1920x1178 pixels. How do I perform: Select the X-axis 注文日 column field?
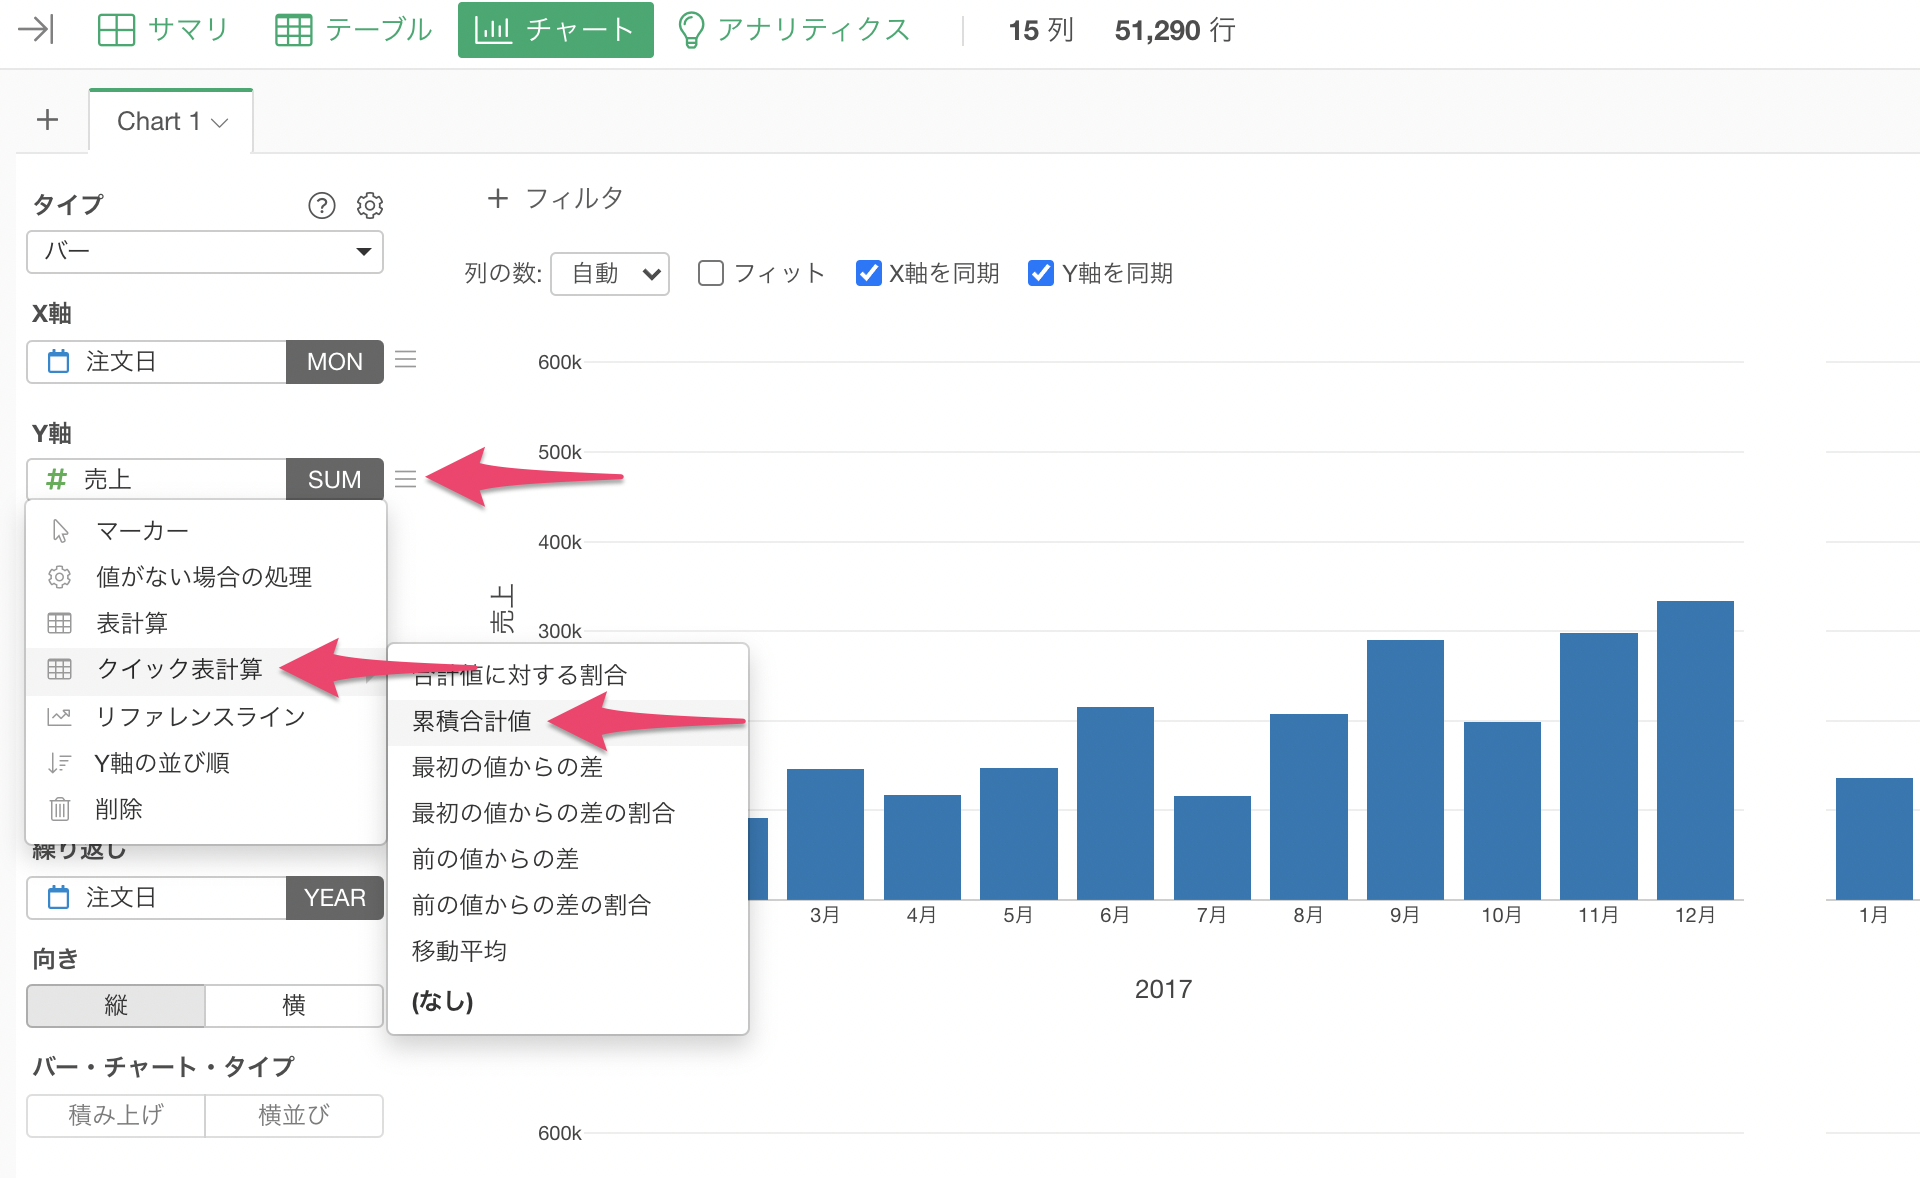tap(157, 361)
